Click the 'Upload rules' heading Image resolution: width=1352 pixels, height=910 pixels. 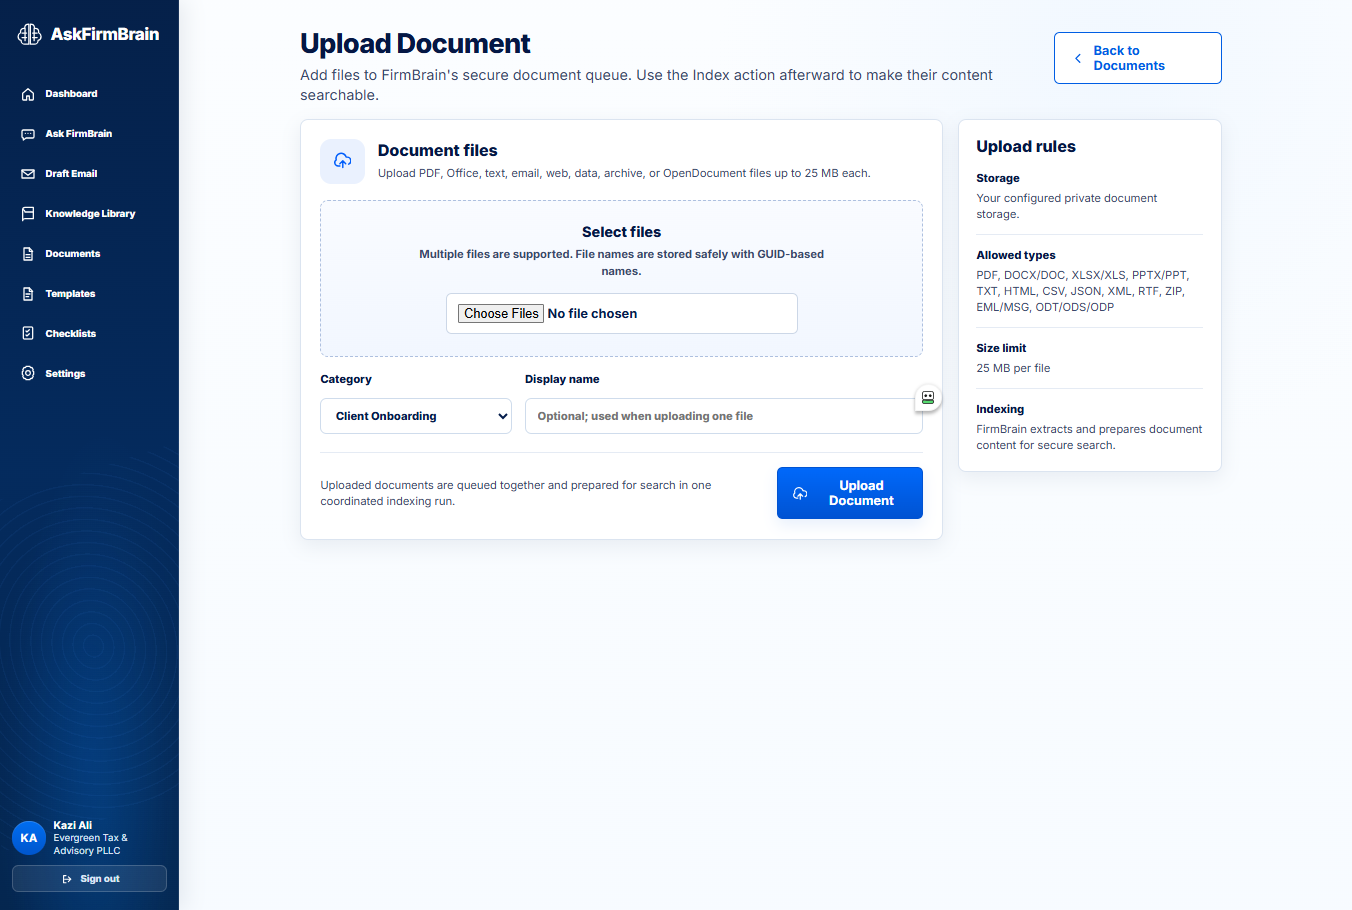pyautogui.click(x=1026, y=146)
